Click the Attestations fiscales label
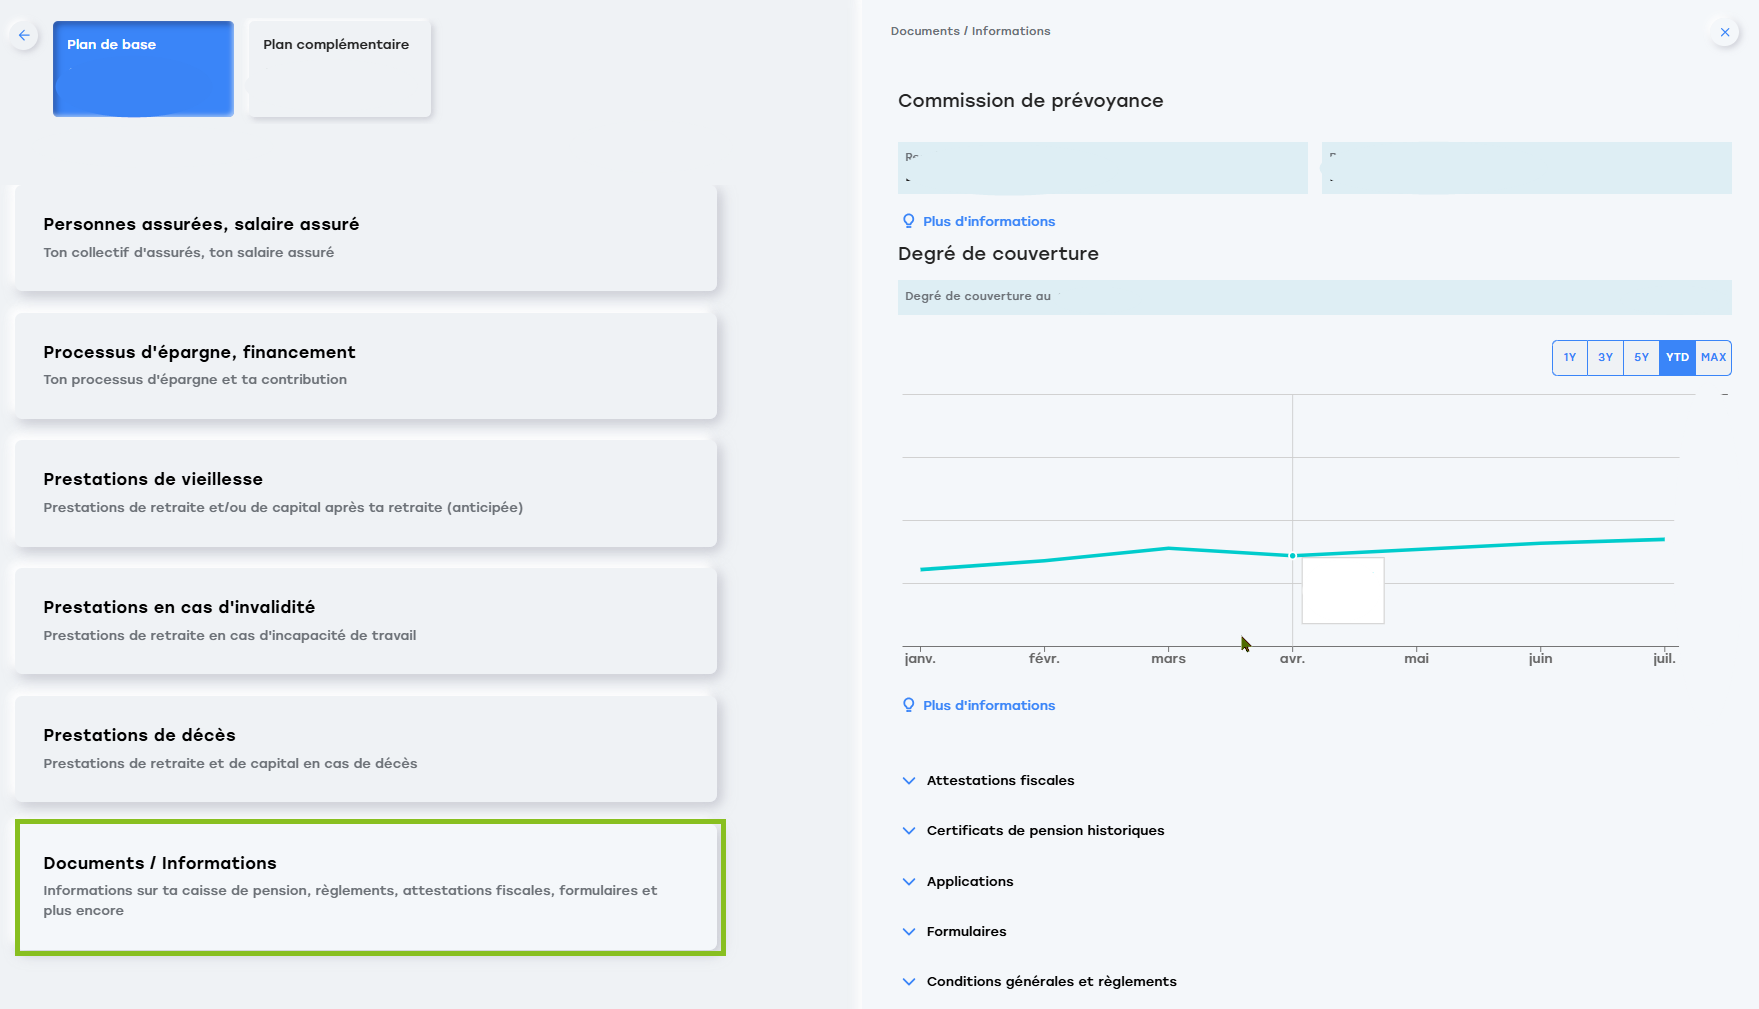1759x1009 pixels. pyautogui.click(x=1000, y=780)
